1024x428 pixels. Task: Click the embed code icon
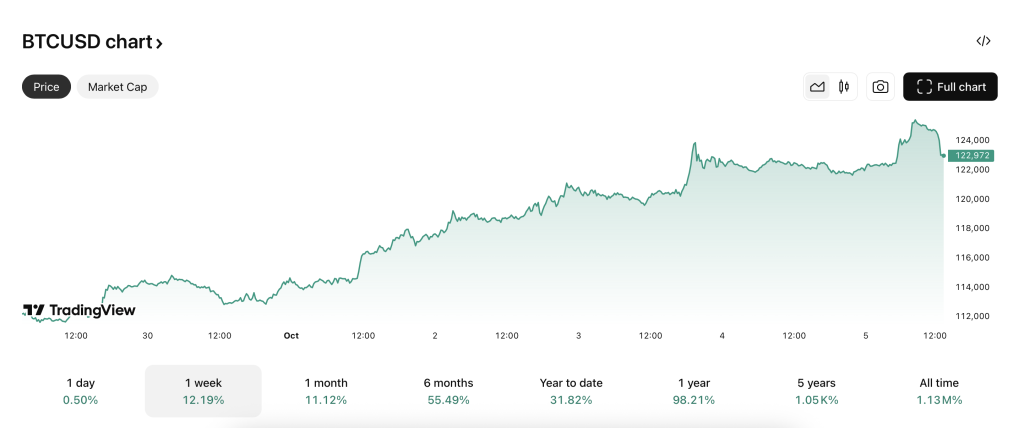[x=983, y=41]
